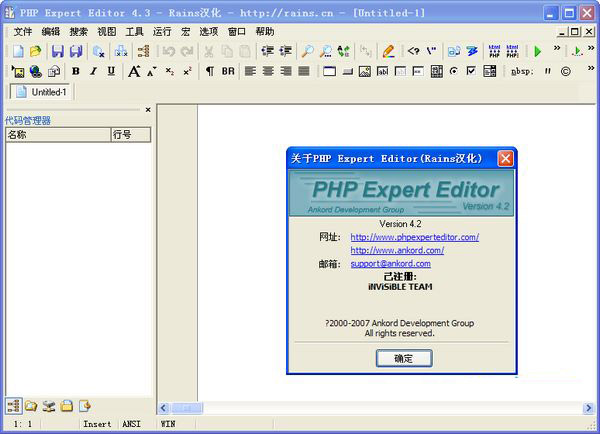Click the rainbow pencil highlighter icon
The width and height of the screenshot is (600, 434).
click(388, 51)
